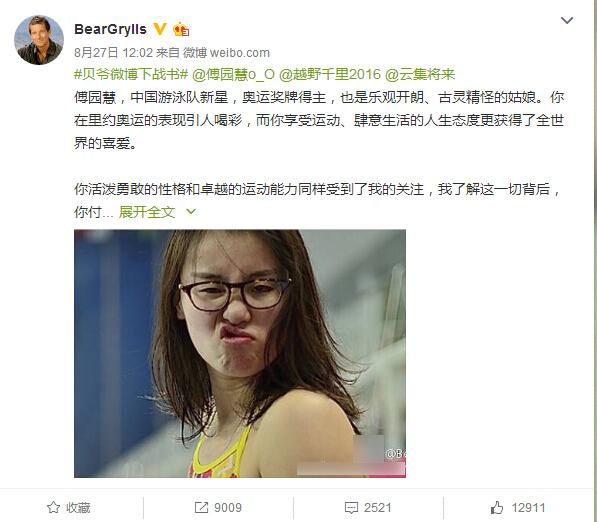This screenshot has height=522, width=597.
Task: Click the repost share icon
Action: (x=201, y=507)
